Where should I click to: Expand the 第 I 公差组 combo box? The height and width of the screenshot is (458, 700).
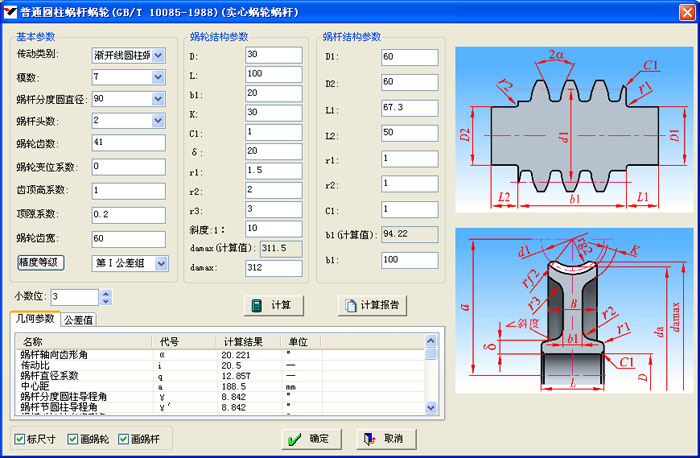point(160,263)
